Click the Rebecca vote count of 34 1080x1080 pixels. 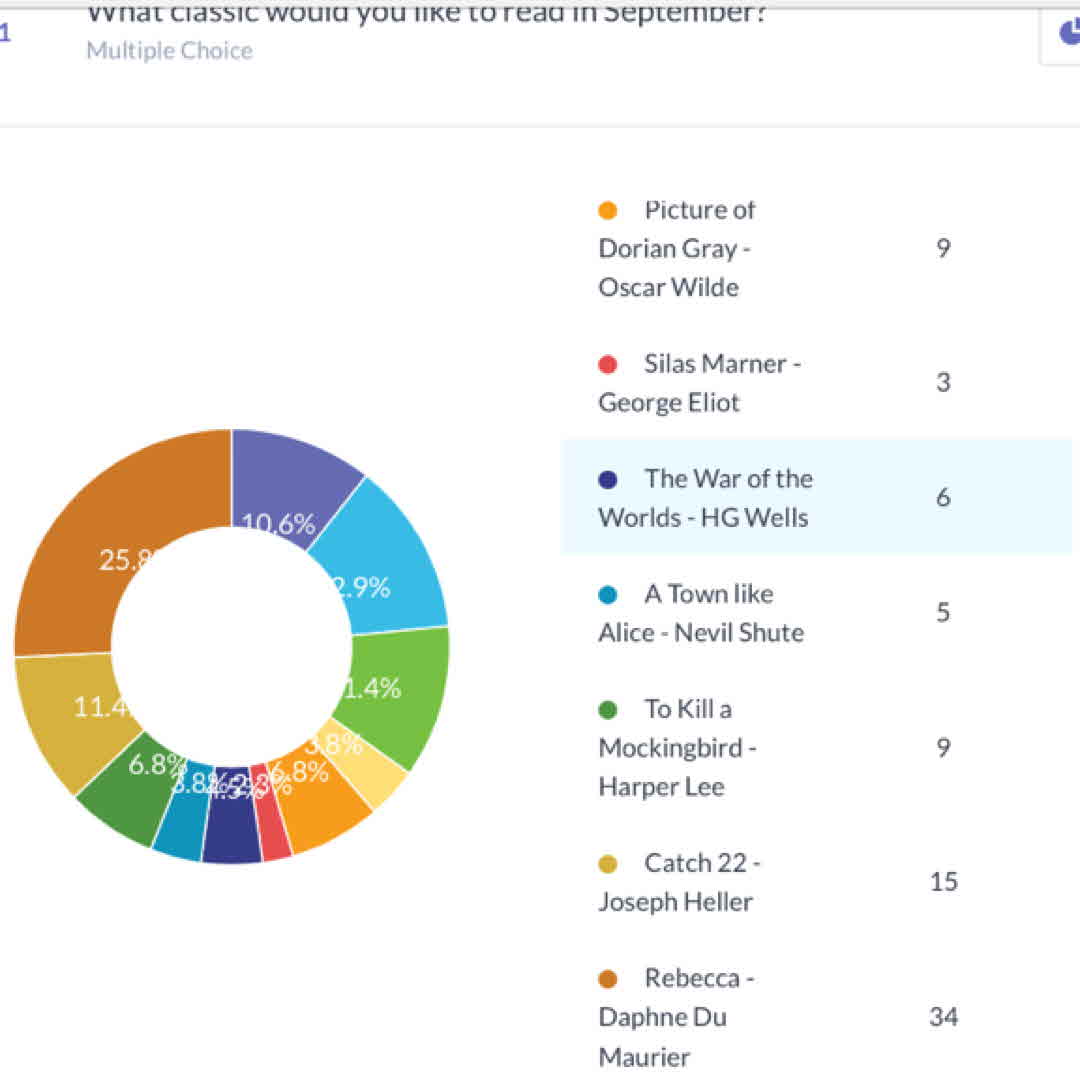click(943, 1017)
